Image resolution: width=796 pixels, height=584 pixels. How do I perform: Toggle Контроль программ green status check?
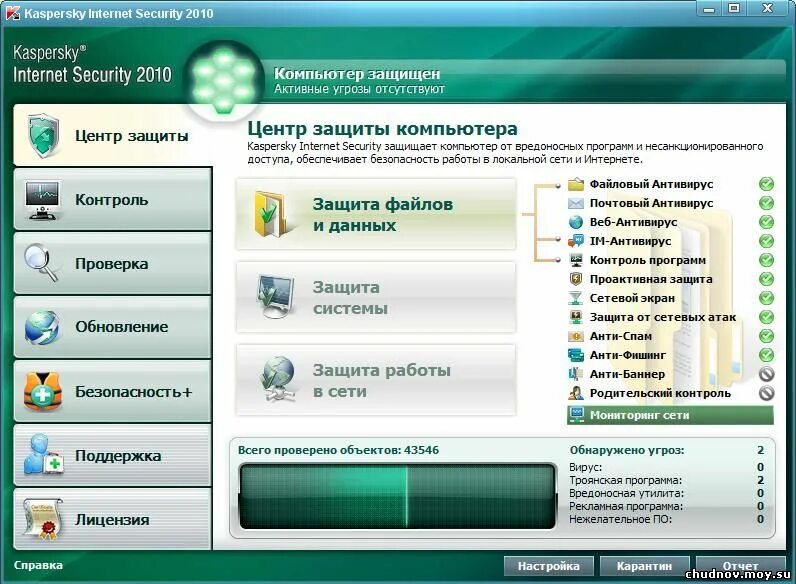coord(767,260)
